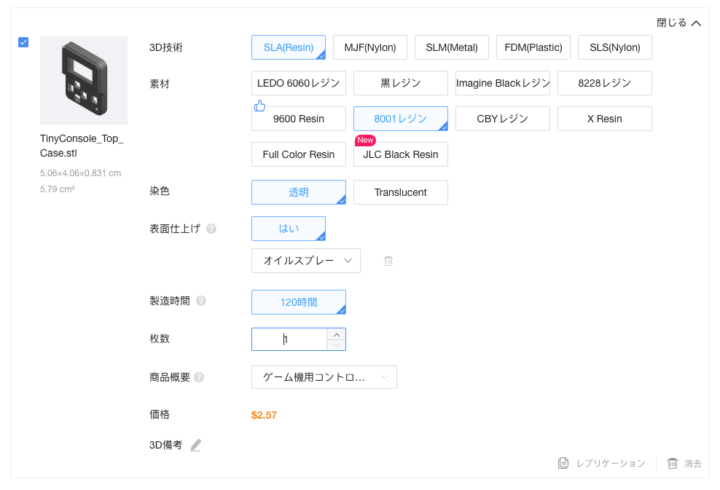Increase quantity with the up arrow
The height and width of the screenshot is (490, 720).
pos(336,334)
